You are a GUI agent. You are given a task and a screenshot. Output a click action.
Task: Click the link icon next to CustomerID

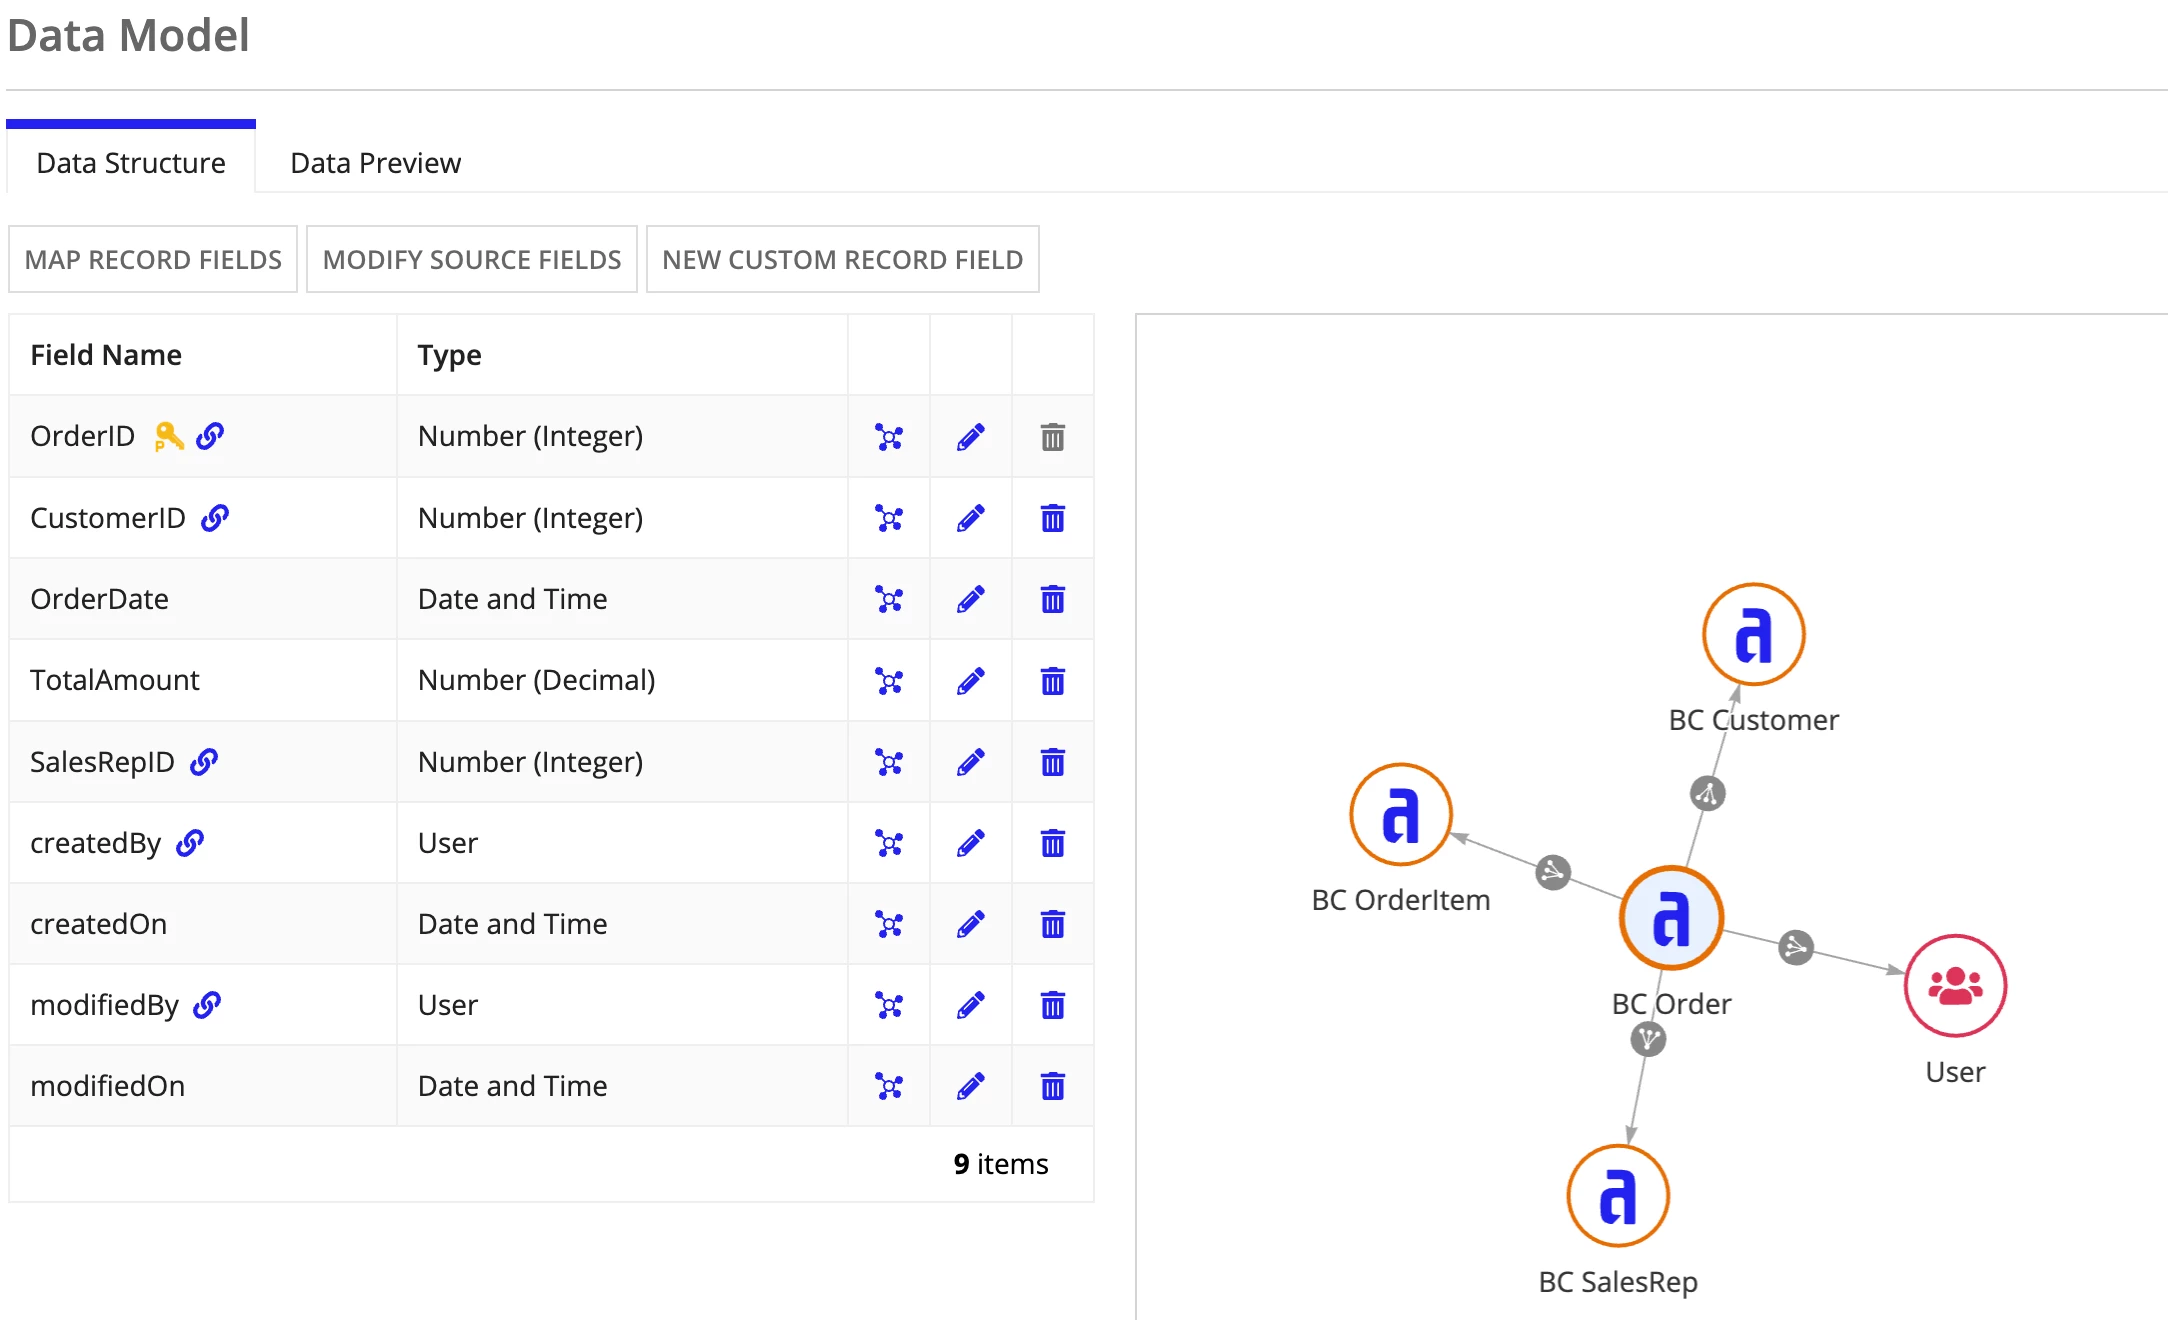point(215,518)
